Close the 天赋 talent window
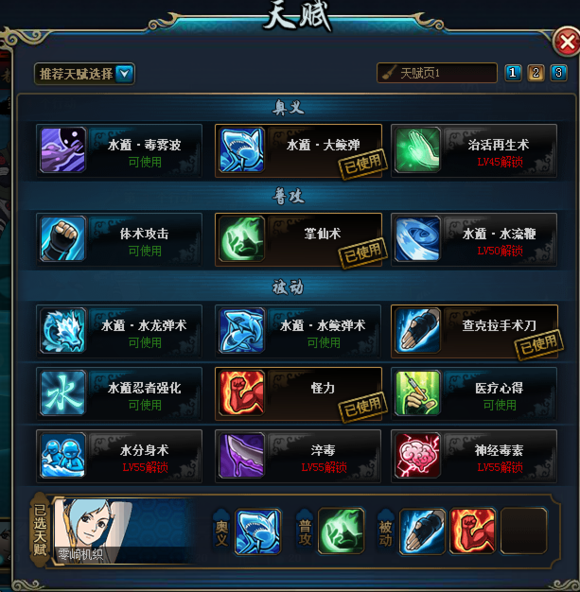The image size is (580, 592). (x=566, y=42)
